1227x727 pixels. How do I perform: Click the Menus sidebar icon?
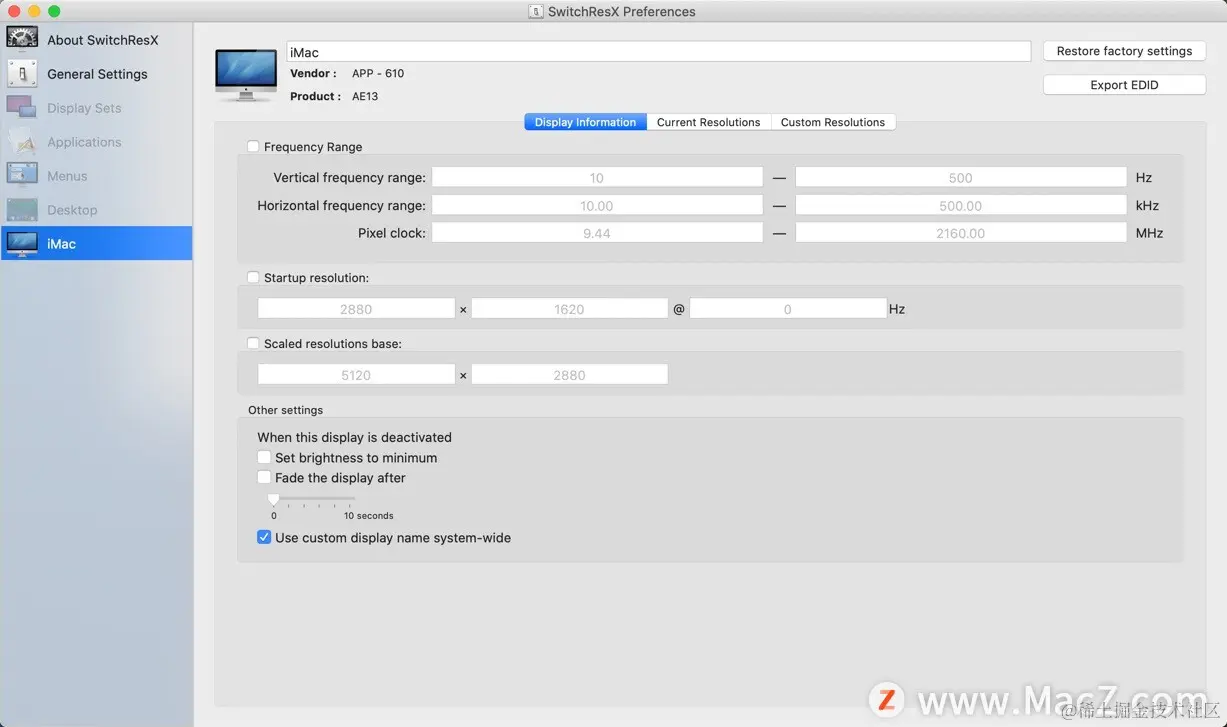coord(22,175)
